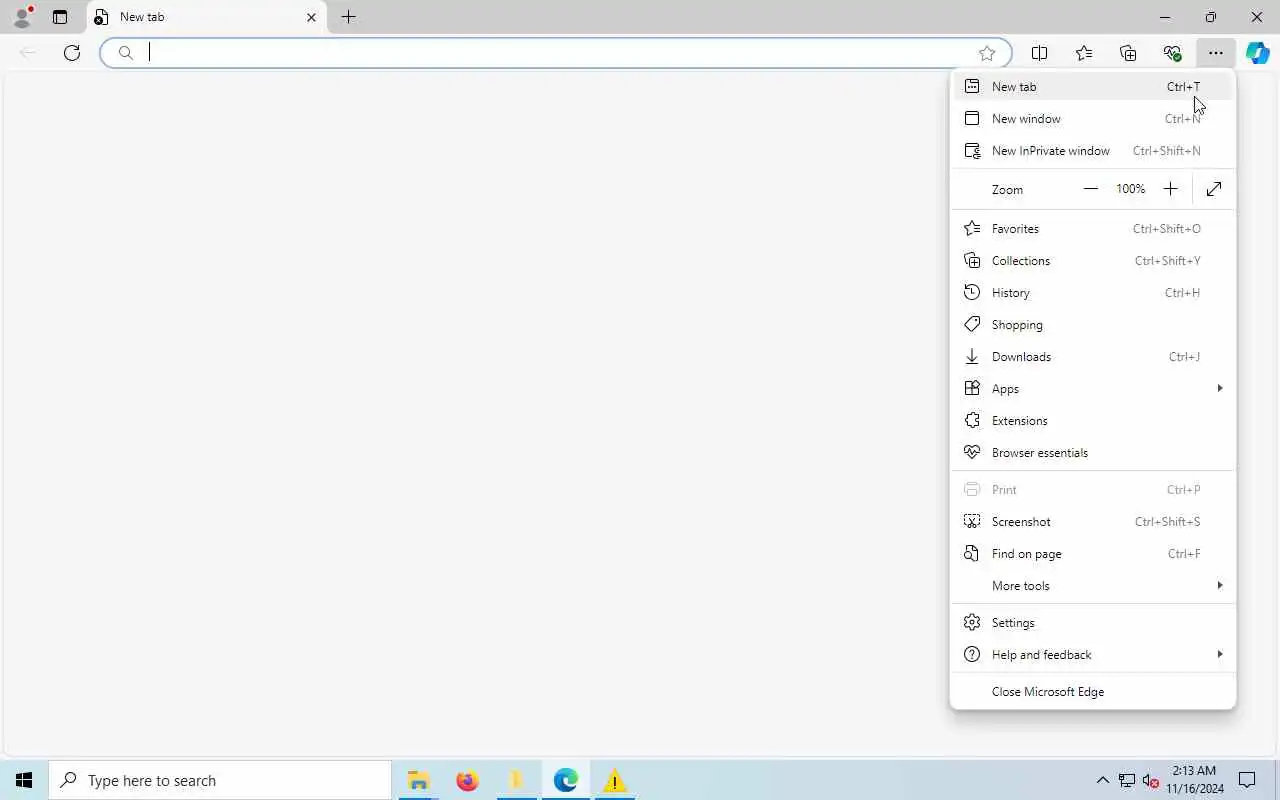Select New window menu item
Screen dimensions: 1280x800
coord(1093,119)
